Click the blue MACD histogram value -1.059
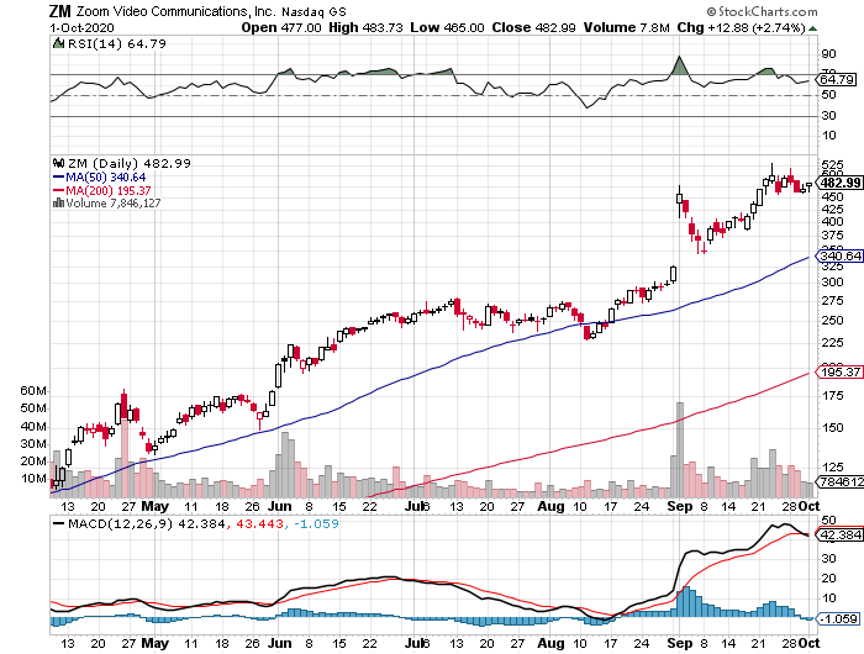 (x=316, y=523)
